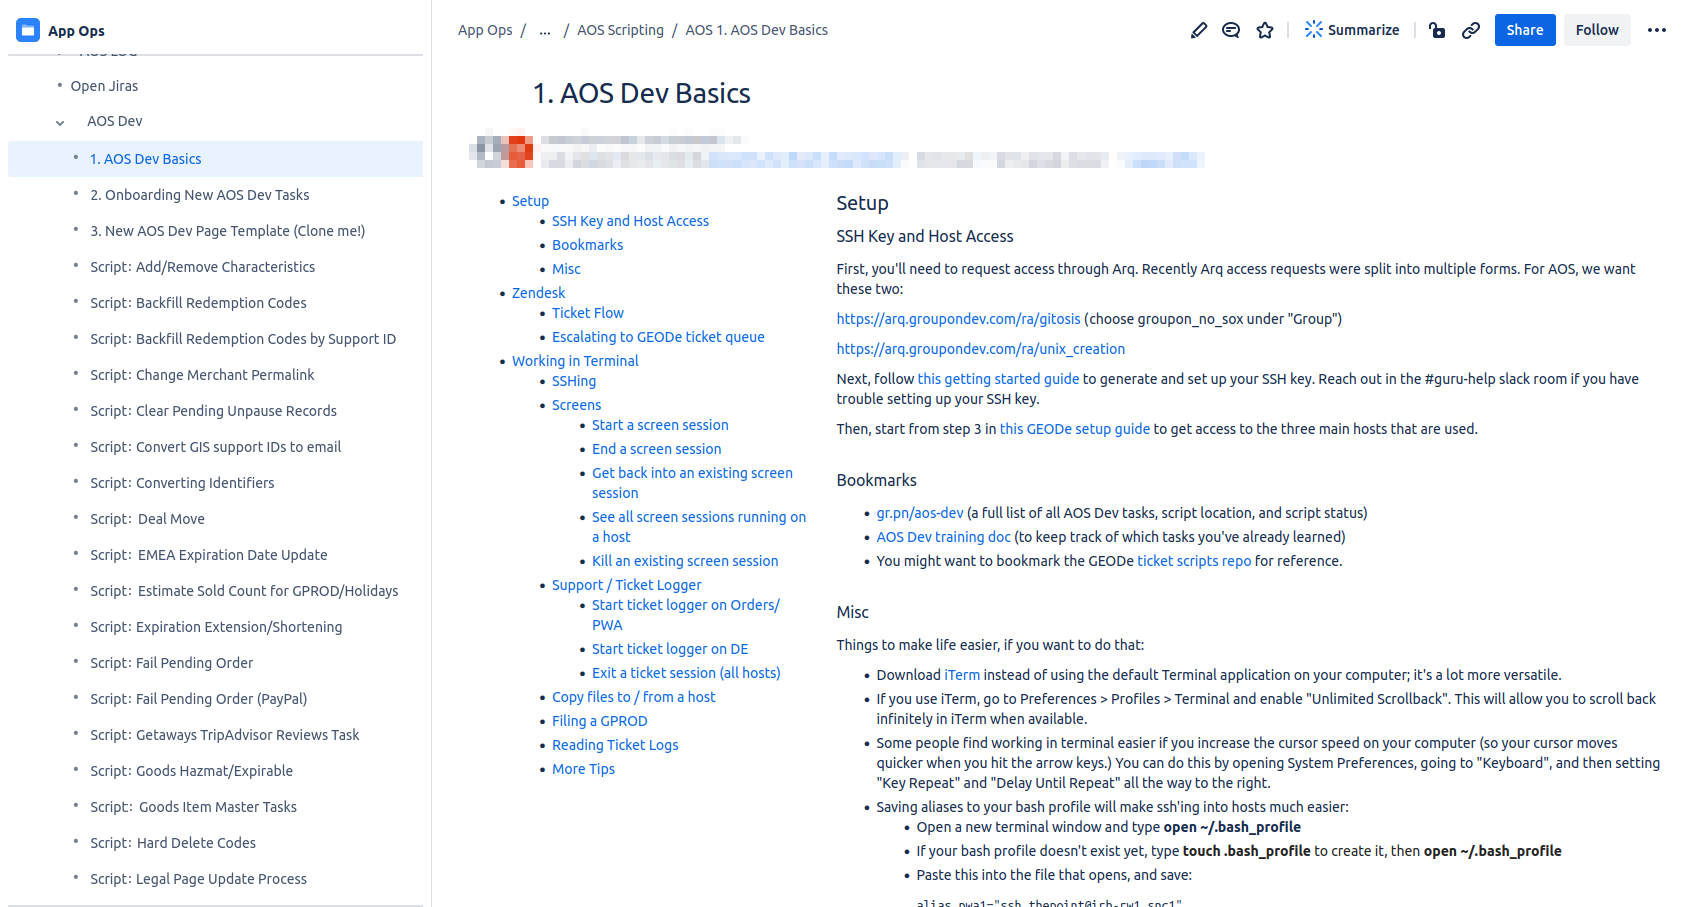
Task: Open the arq gitosis link
Action: coord(958,319)
